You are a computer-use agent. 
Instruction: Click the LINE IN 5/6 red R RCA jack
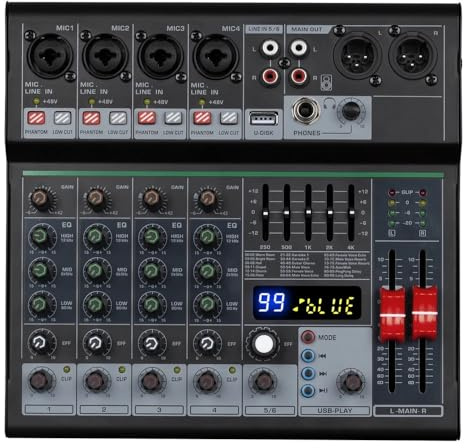click(270, 76)
